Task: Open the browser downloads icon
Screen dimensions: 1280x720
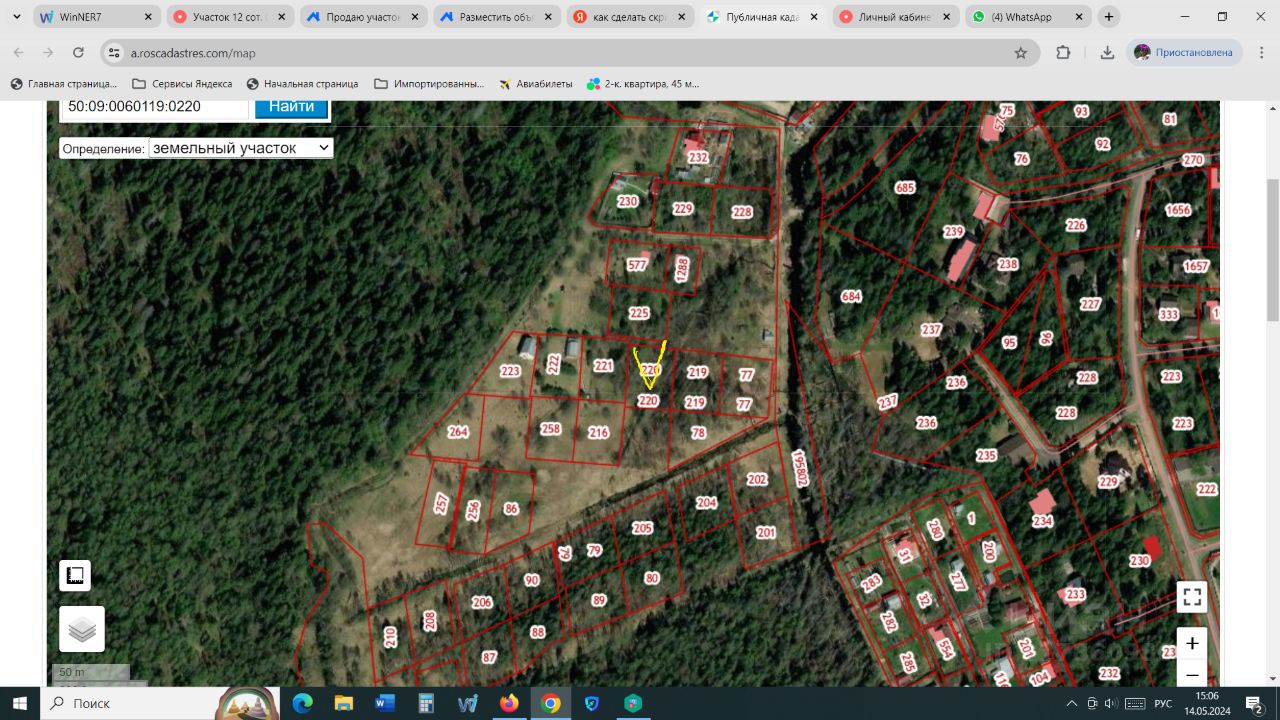Action: [x=1107, y=53]
